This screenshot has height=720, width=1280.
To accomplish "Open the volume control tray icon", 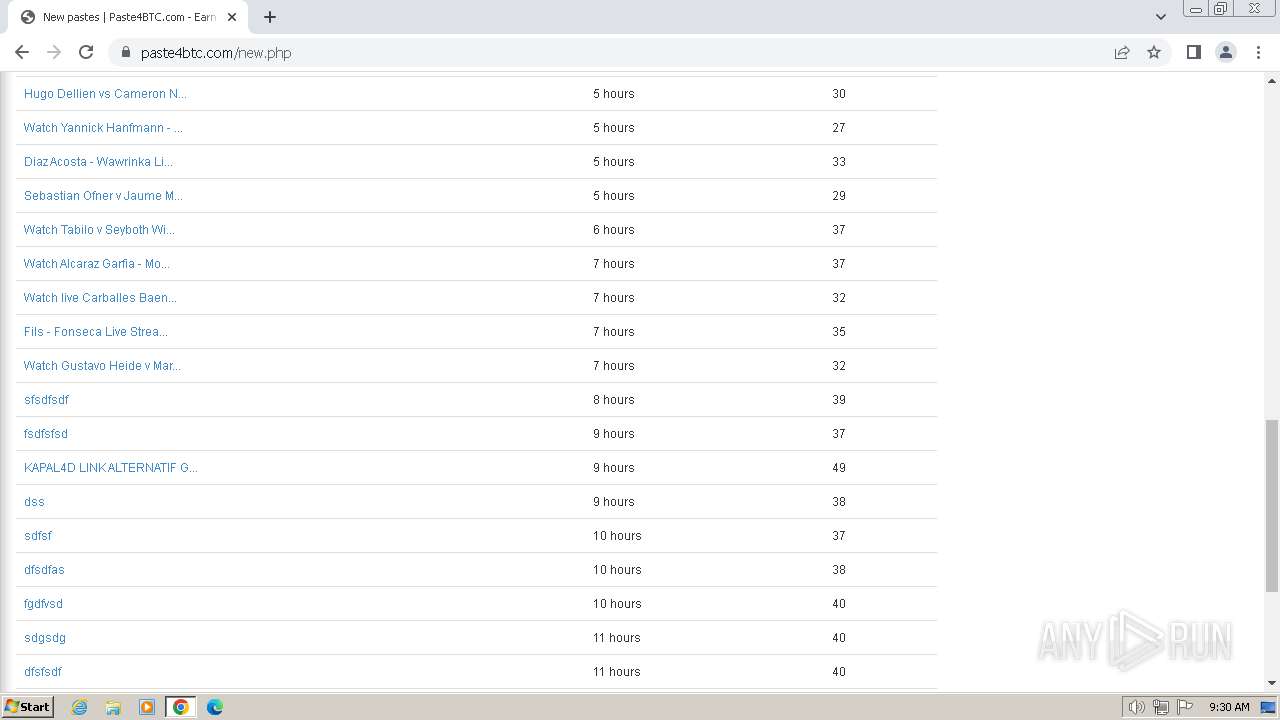I will click(x=1136, y=707).
